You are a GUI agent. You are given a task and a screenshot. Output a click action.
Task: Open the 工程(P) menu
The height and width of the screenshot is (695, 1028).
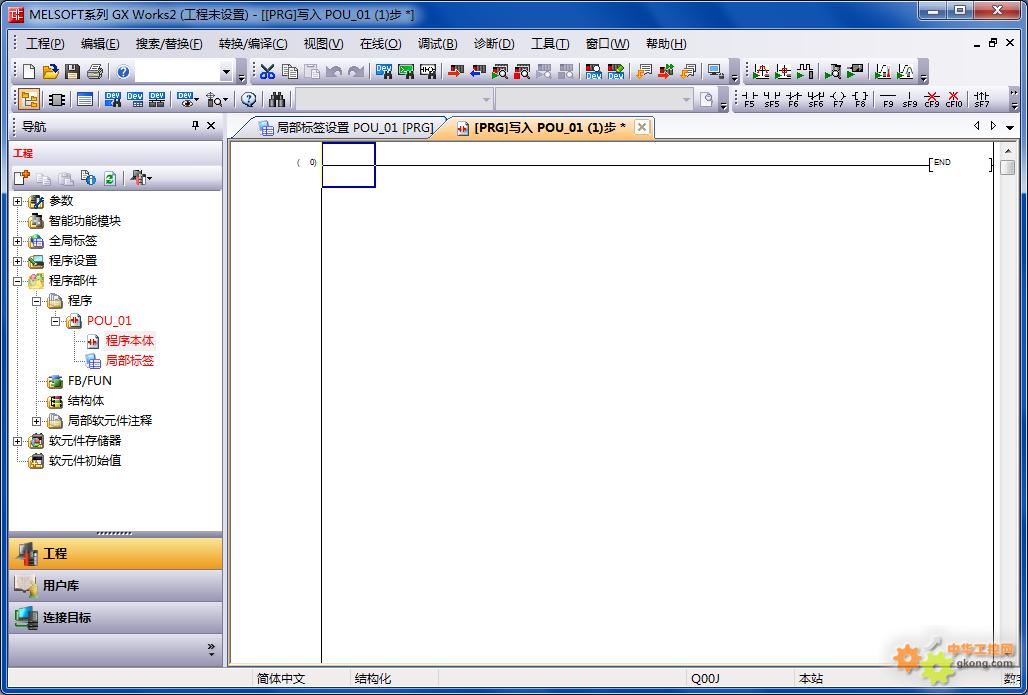[x=45, y=44]
